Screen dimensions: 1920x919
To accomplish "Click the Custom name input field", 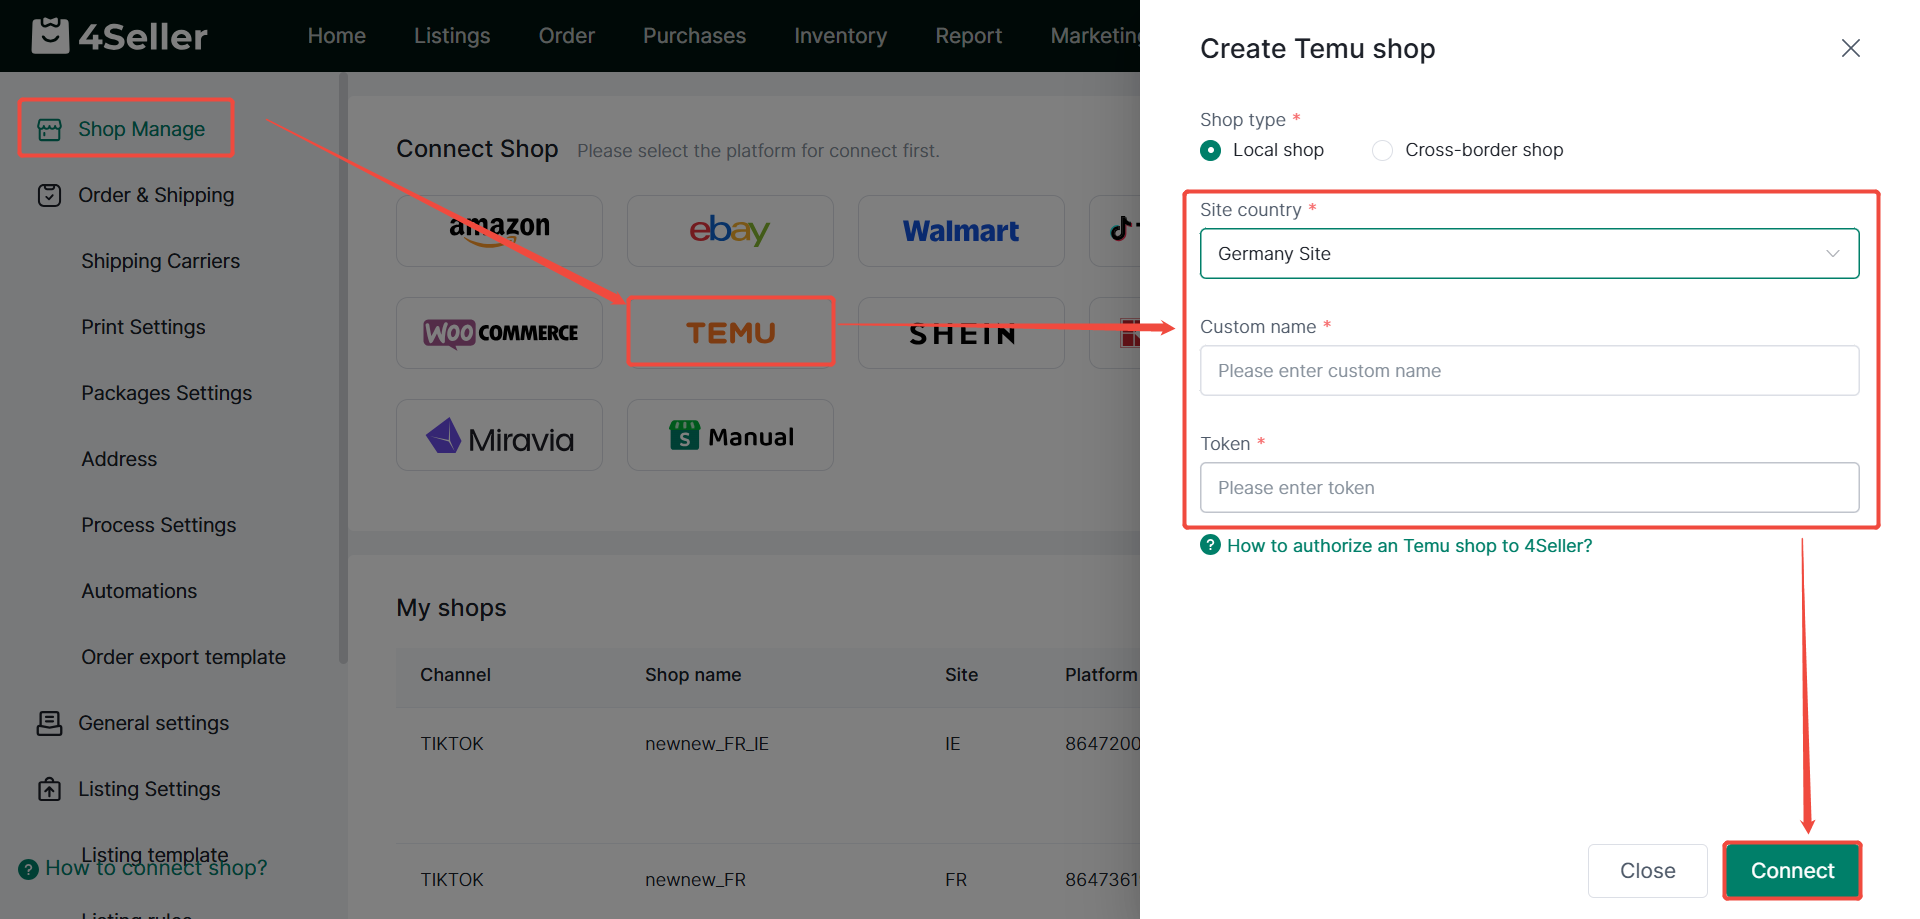I will click(1529, 371).
